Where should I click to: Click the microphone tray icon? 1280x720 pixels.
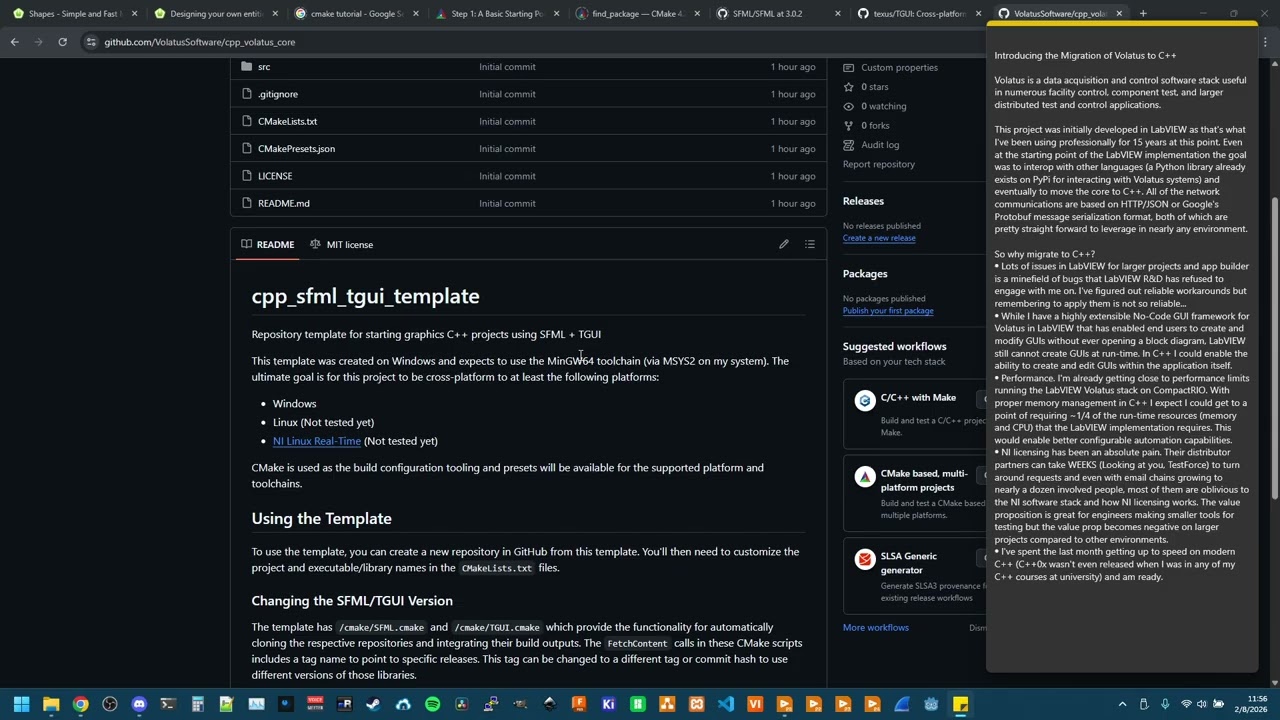pyautogui.click(x=1166, y=704)
